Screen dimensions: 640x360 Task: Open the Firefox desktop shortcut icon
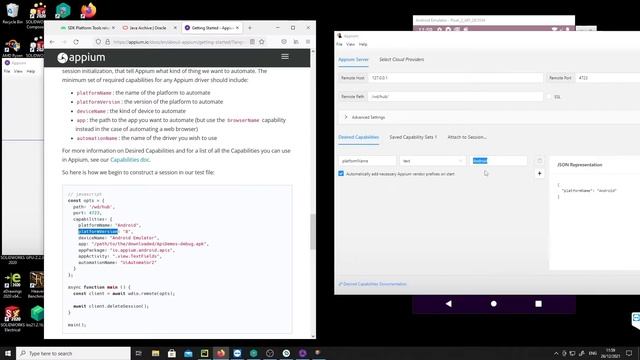tap(88, 11)
